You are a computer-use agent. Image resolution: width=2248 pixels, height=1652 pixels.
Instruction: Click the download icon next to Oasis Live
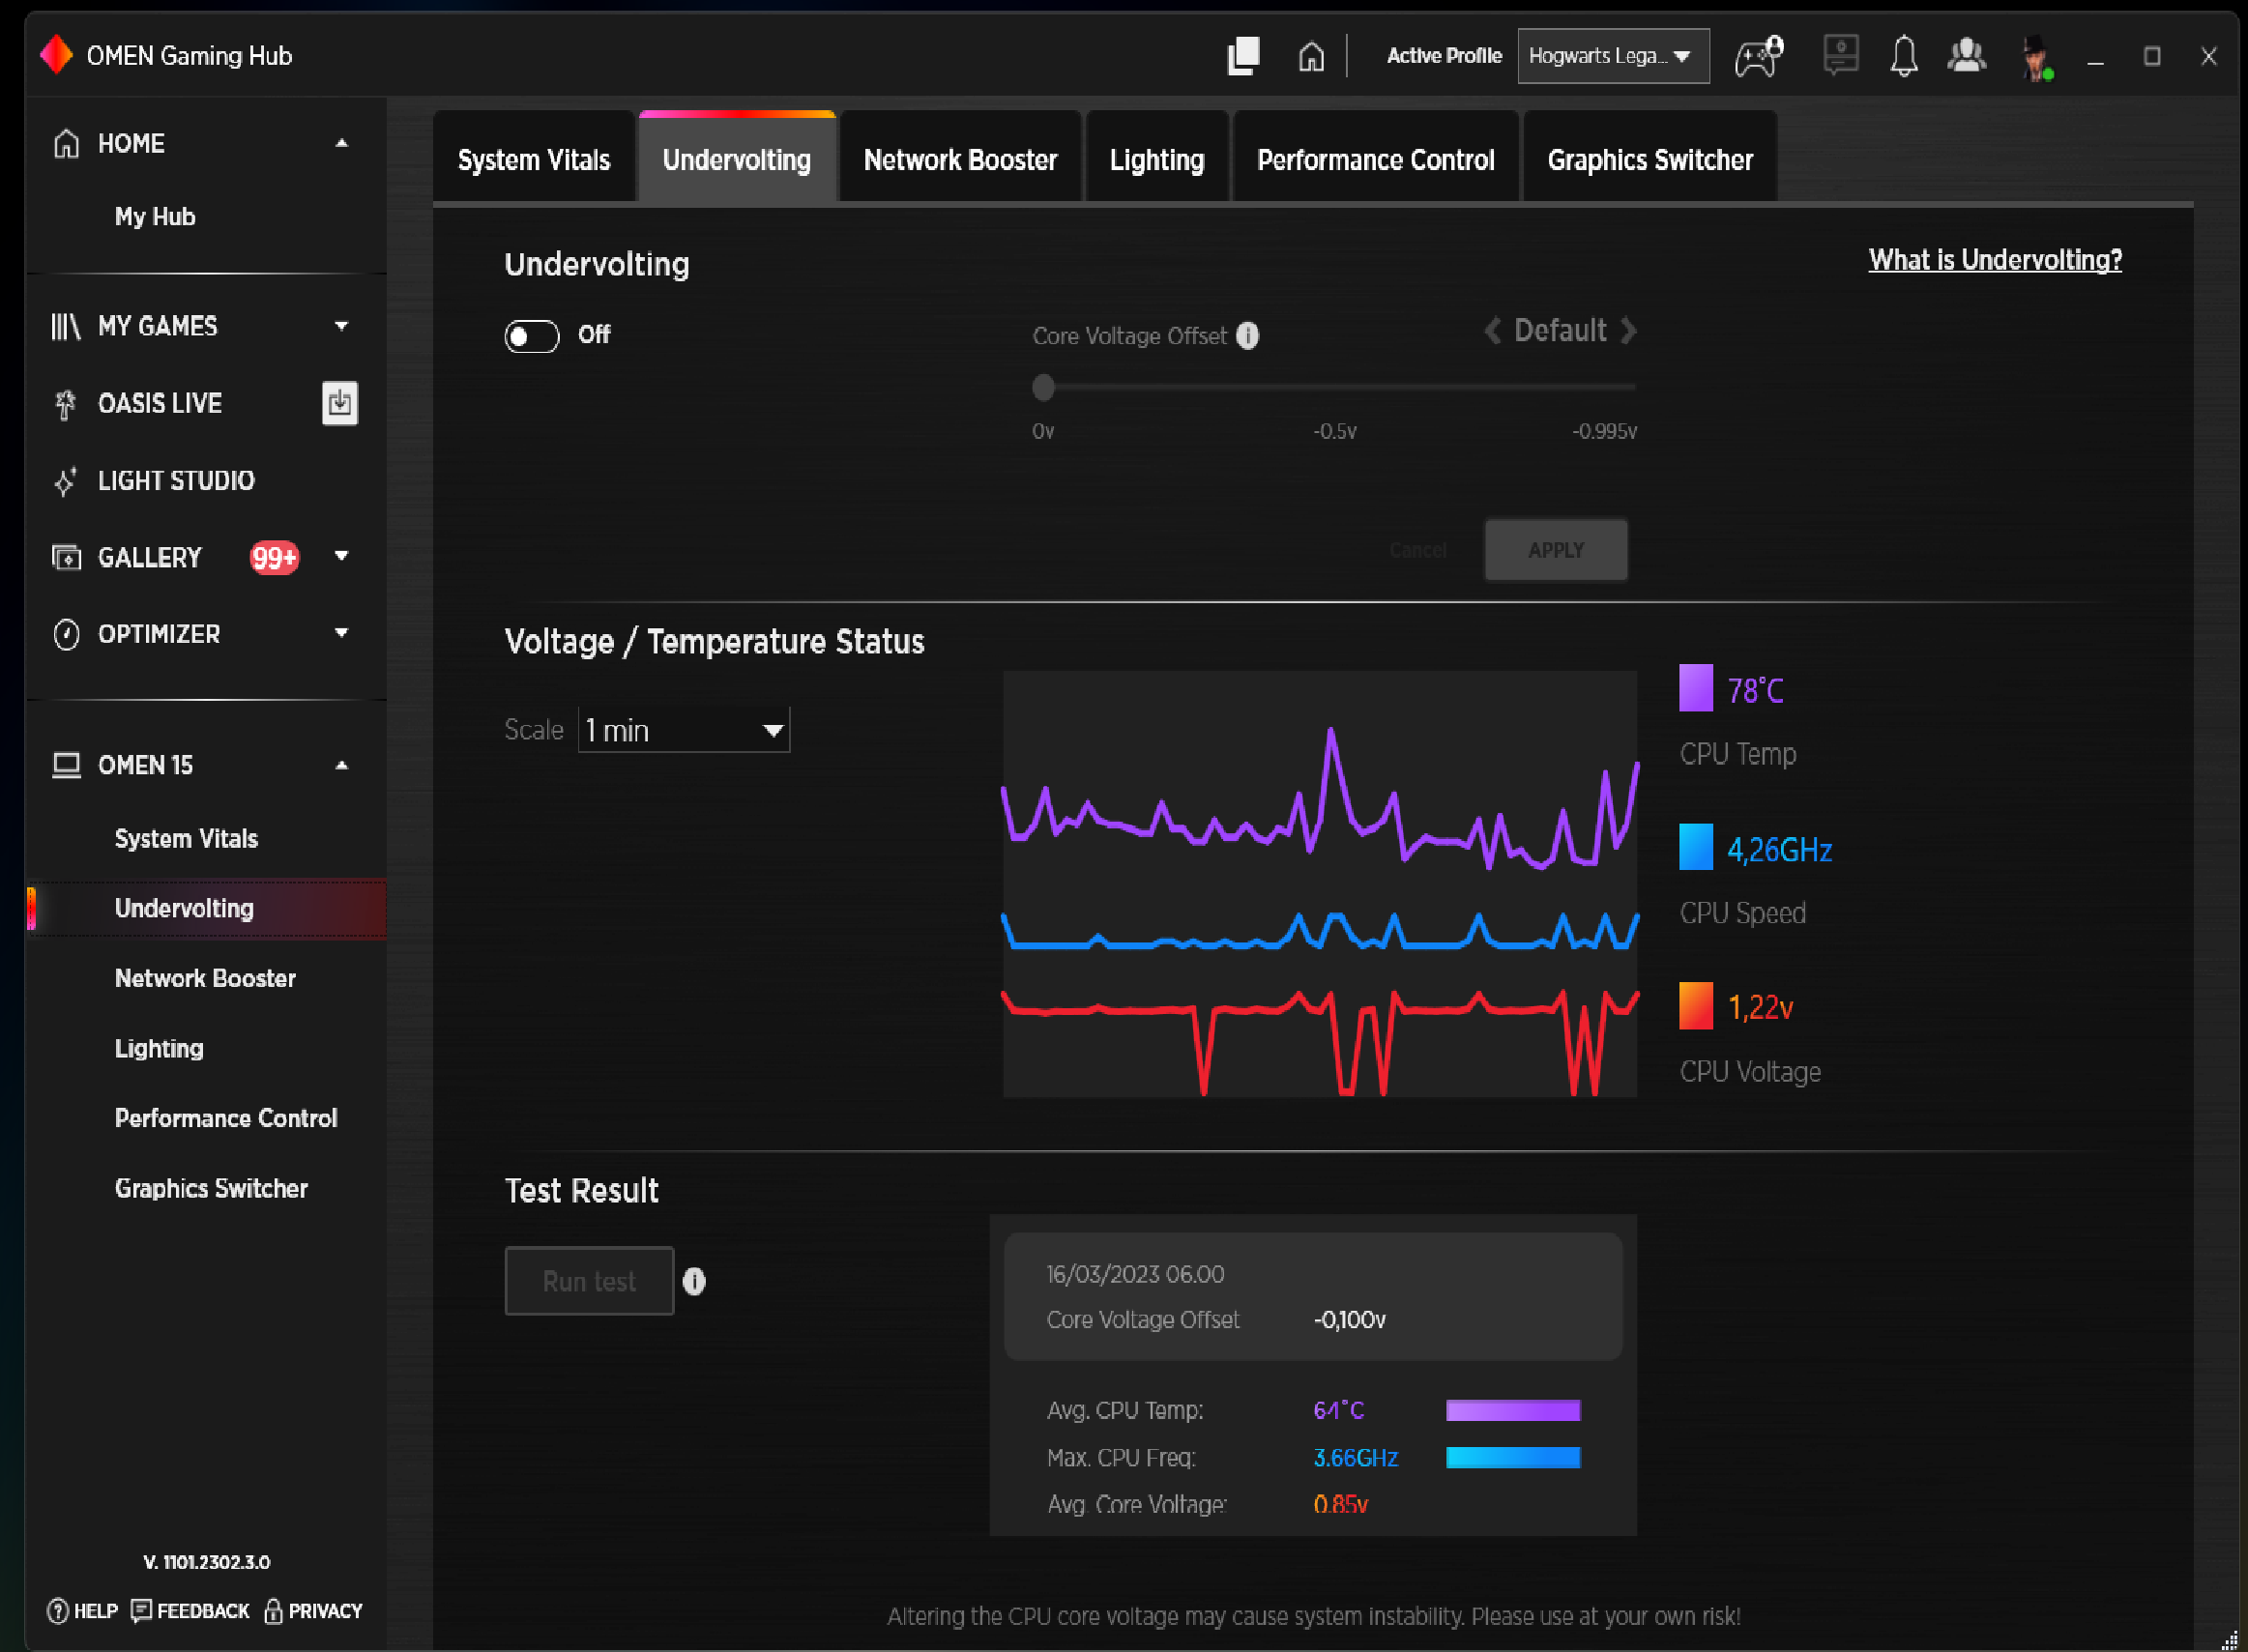339,403
